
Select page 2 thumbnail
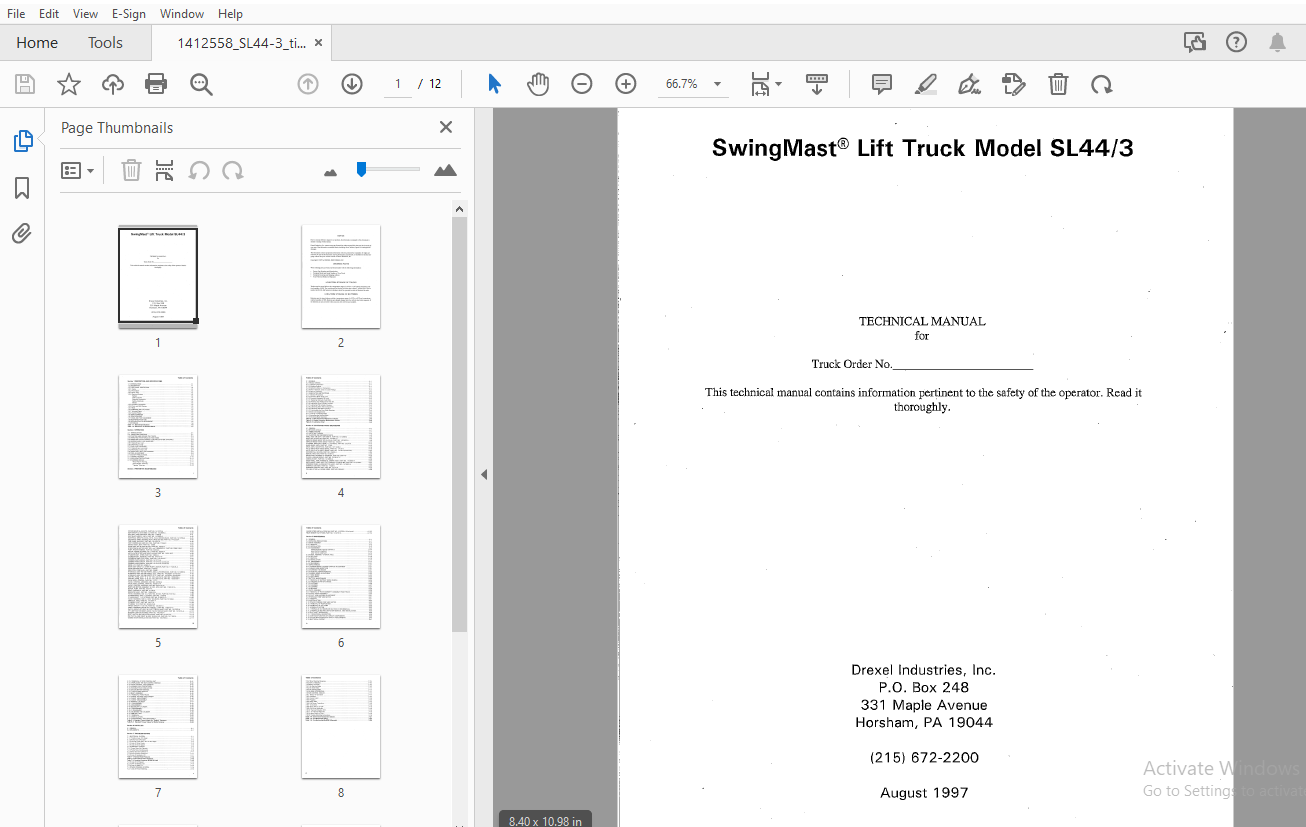pos(341,276)
